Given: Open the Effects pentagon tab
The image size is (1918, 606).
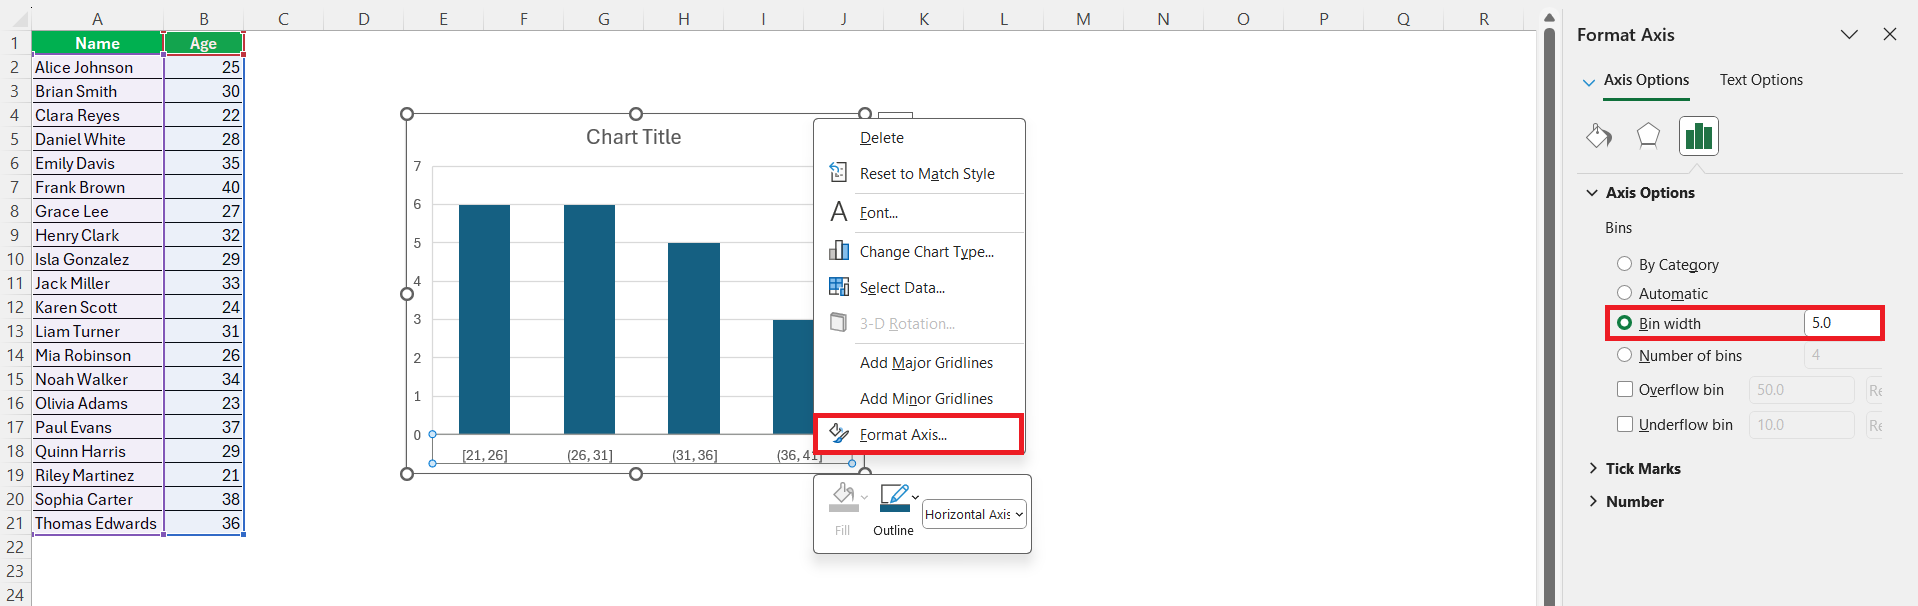Looking at the screenshot, I should click(x=1648, y=136).
